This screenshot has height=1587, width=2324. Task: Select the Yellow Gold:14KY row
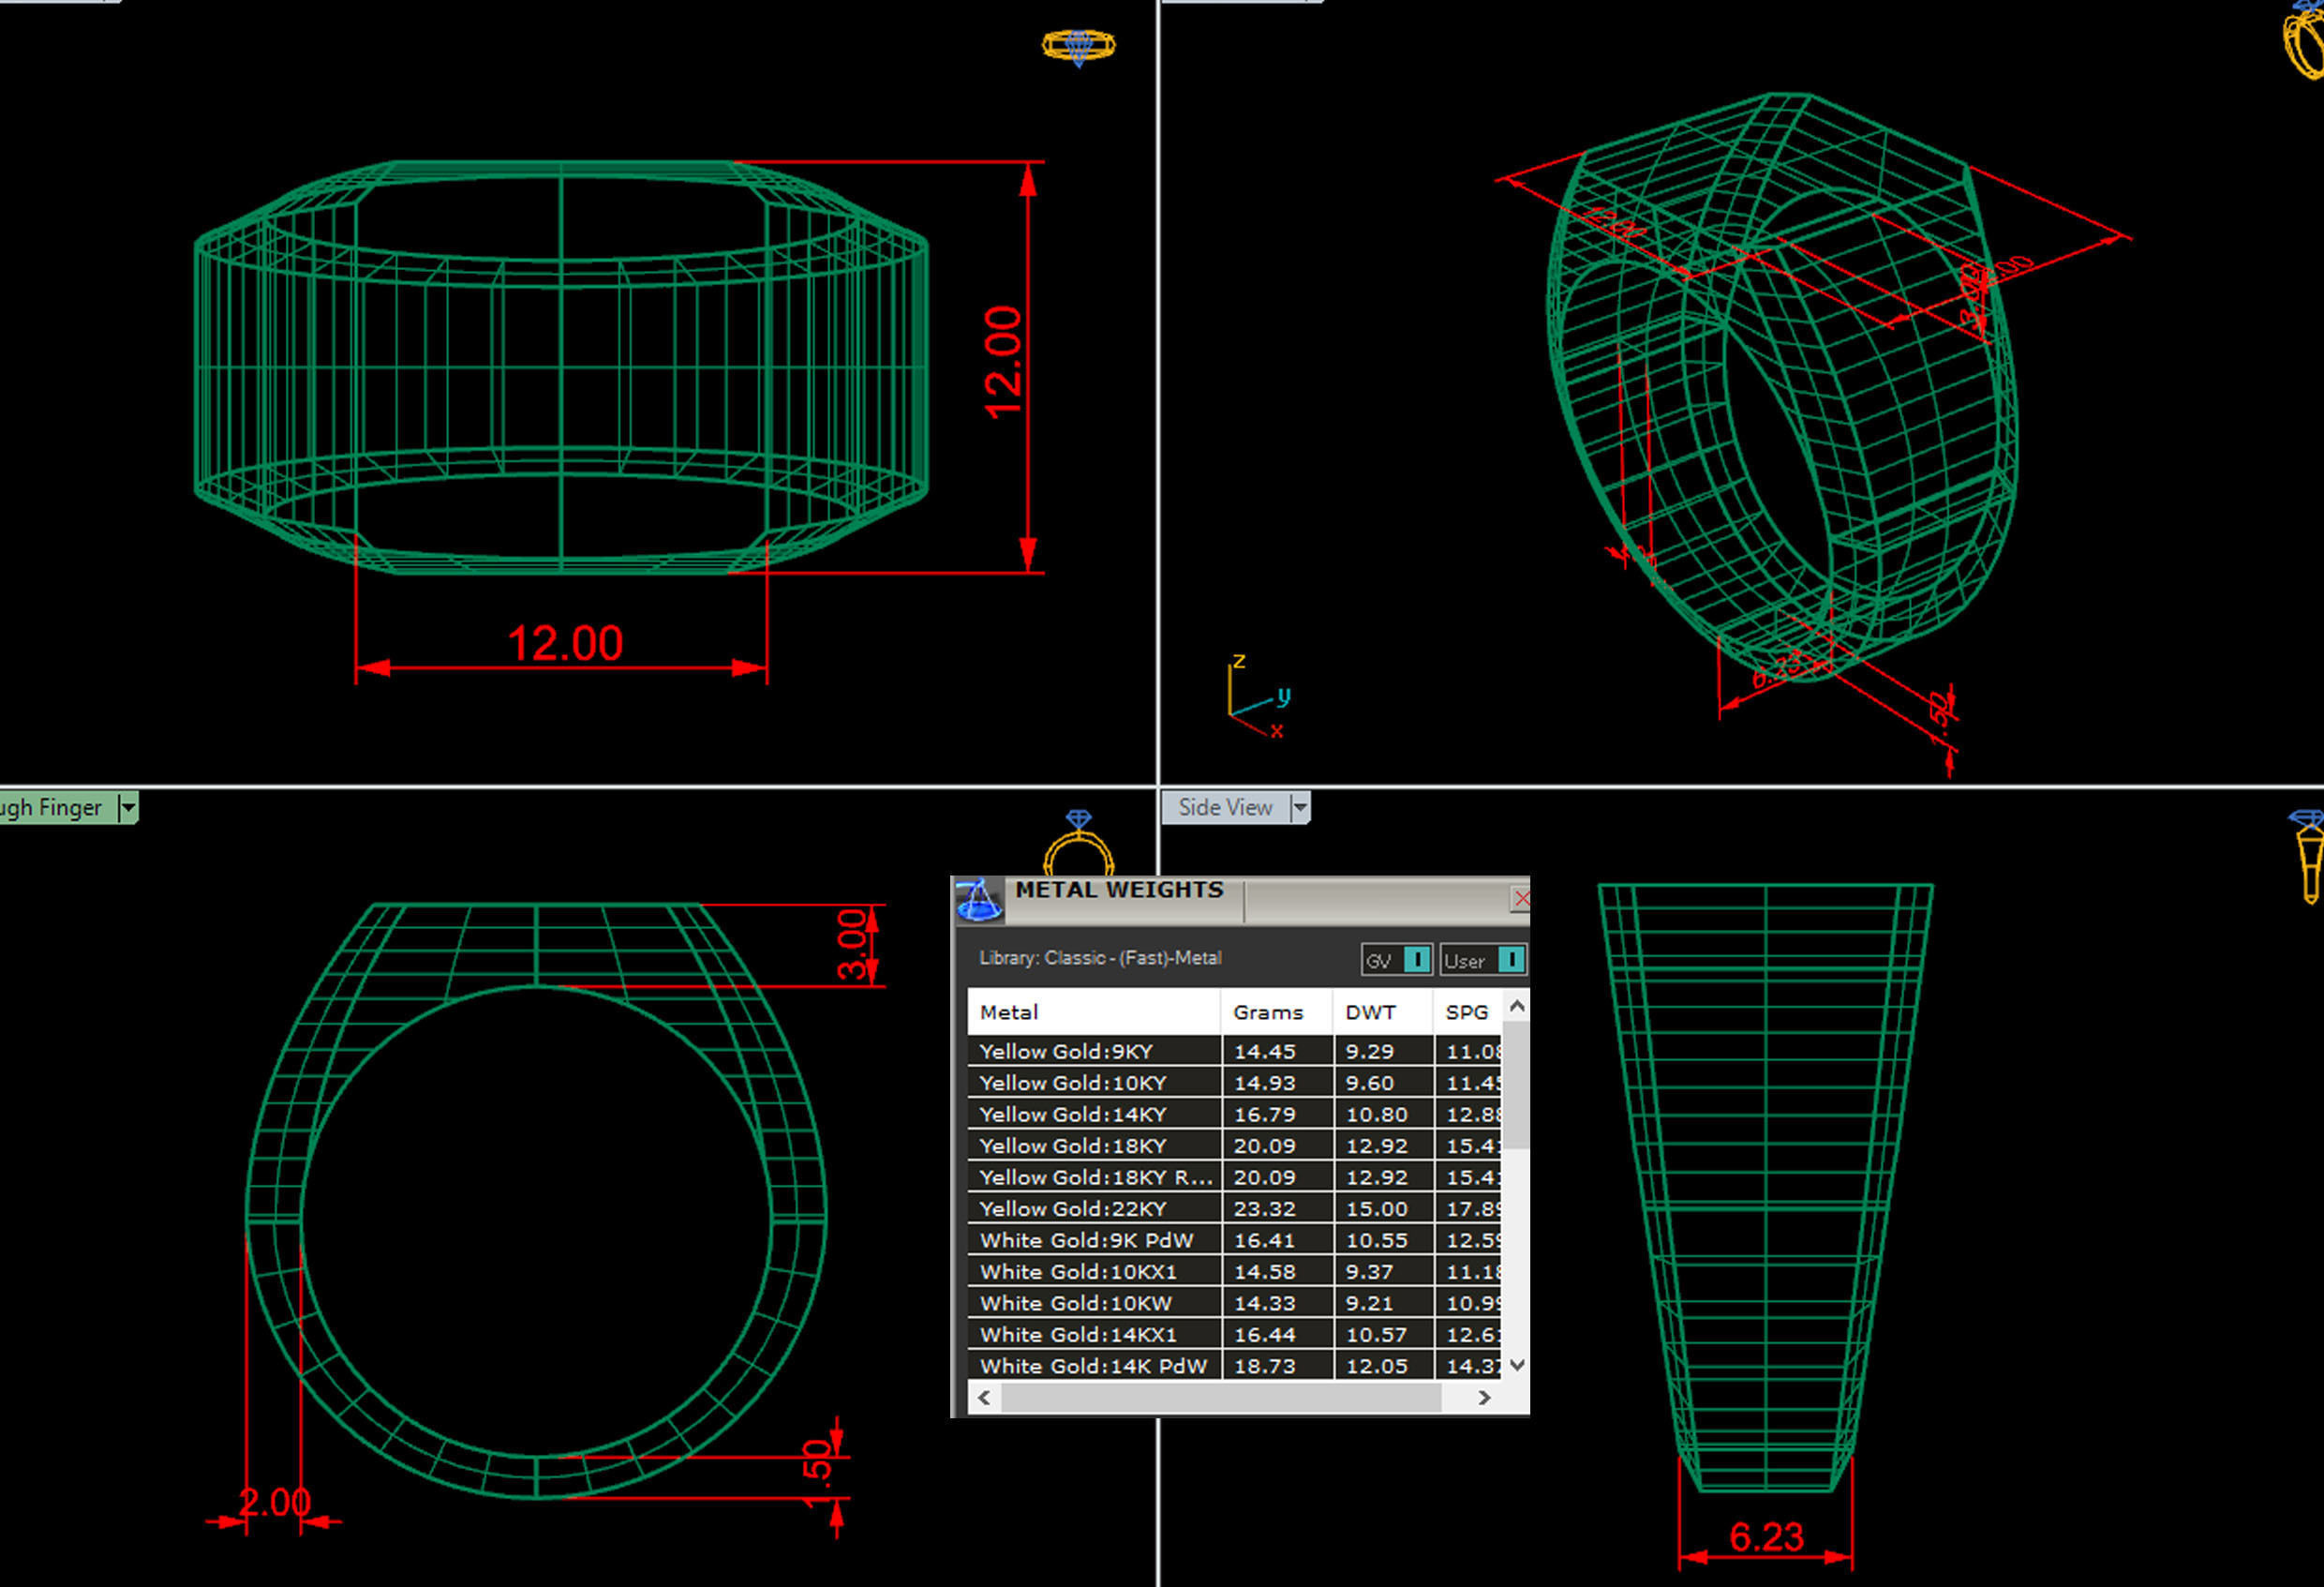click(x=1235, y=1114)
